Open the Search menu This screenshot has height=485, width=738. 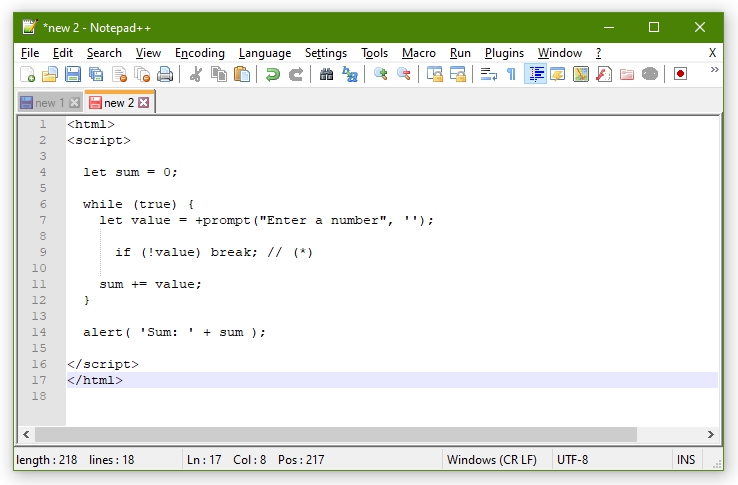(104, 53)
